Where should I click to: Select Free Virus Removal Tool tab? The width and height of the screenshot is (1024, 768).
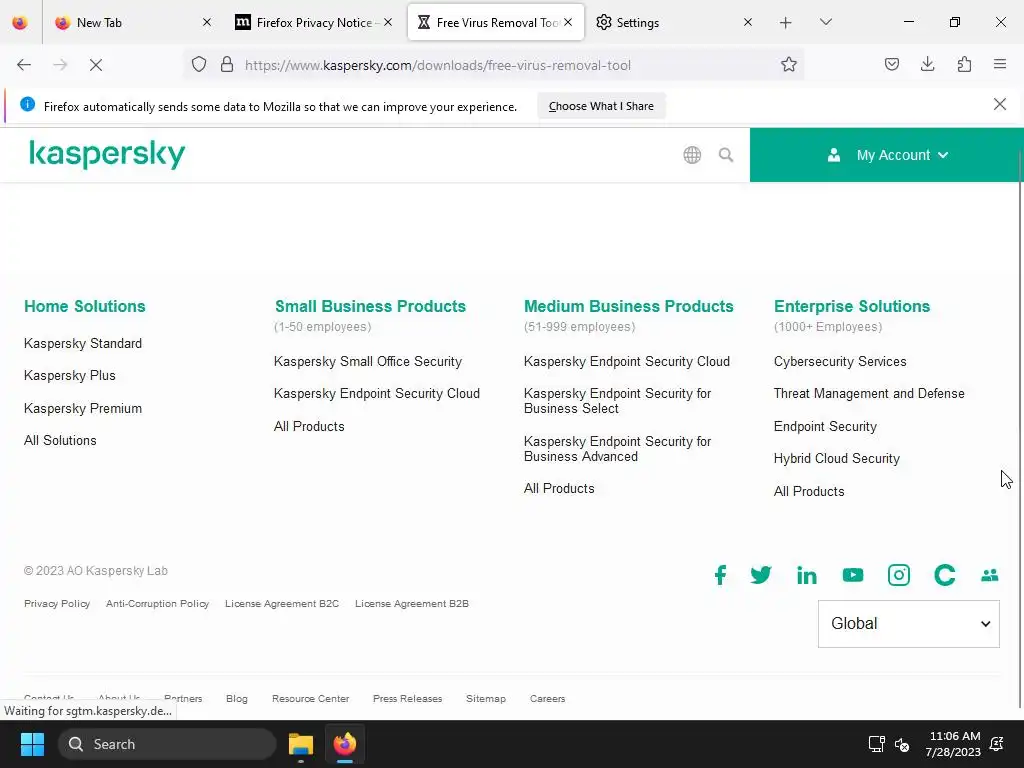(x=496, y=23)
